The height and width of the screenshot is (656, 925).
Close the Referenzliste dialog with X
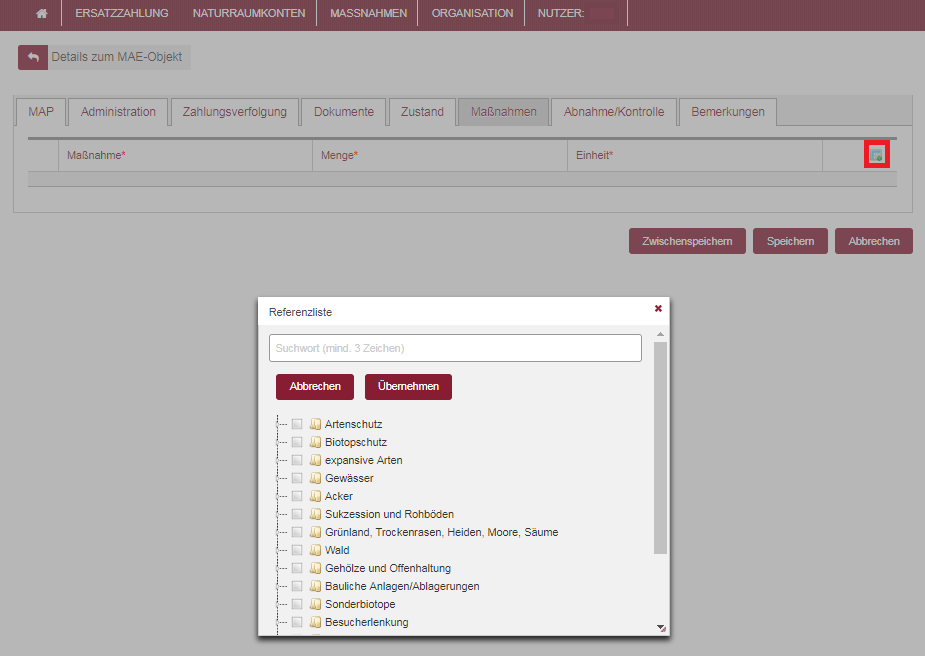658,309
